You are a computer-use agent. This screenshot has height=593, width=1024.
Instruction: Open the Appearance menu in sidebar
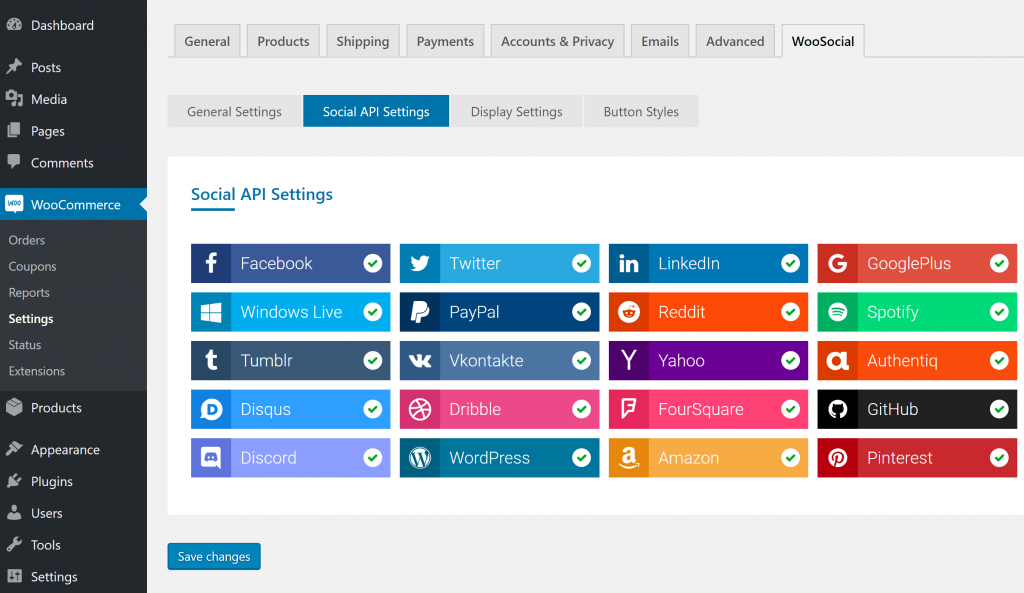65,449
